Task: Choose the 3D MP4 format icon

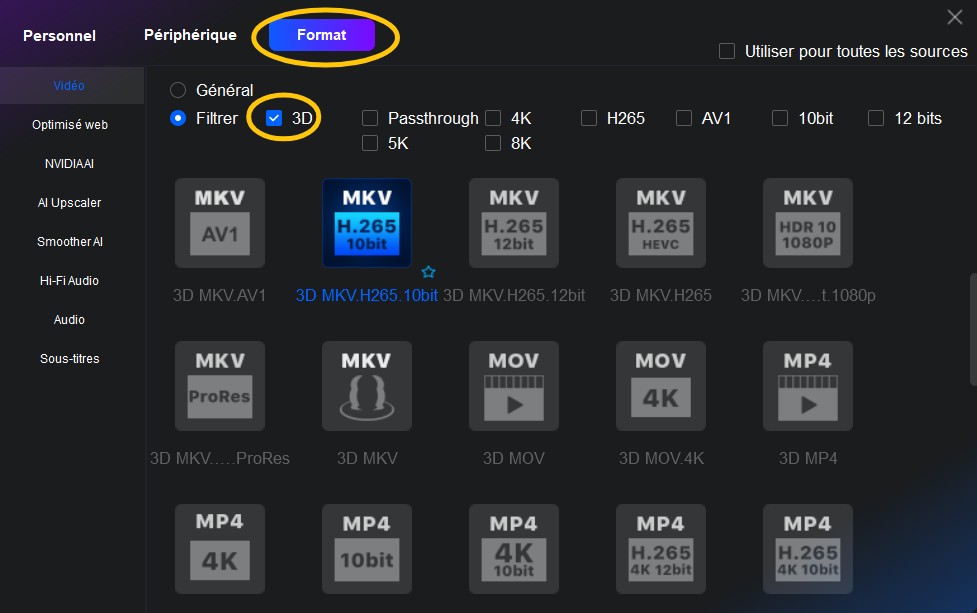Action: 808,386
